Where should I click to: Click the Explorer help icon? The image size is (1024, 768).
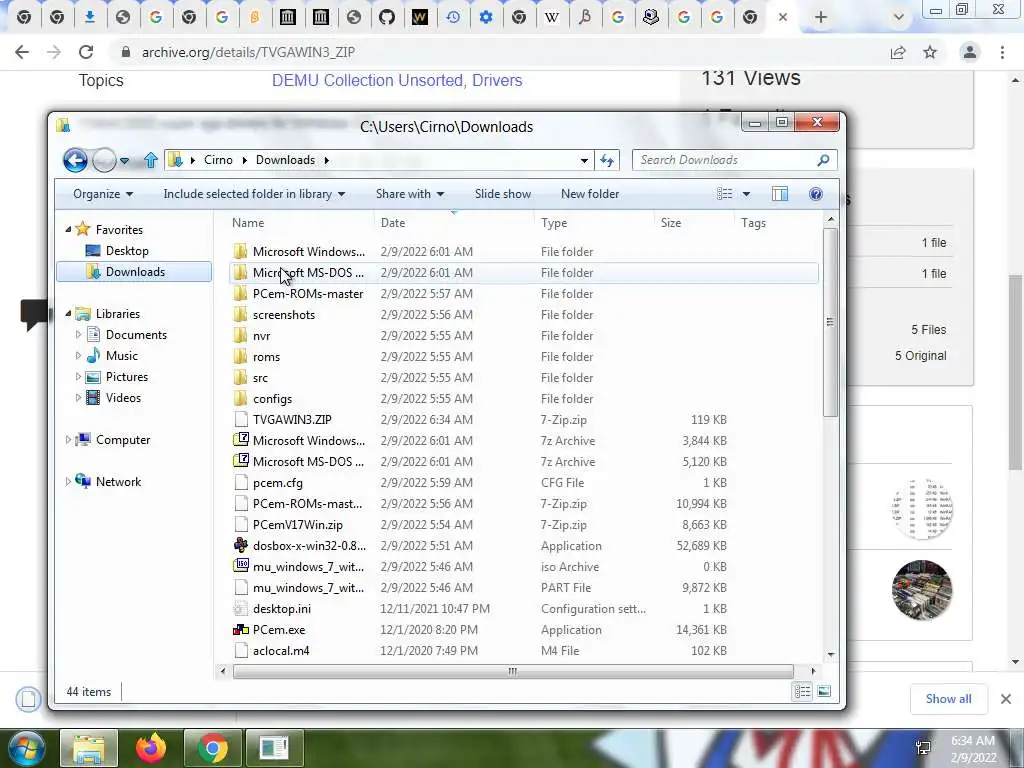coord(816,194)
